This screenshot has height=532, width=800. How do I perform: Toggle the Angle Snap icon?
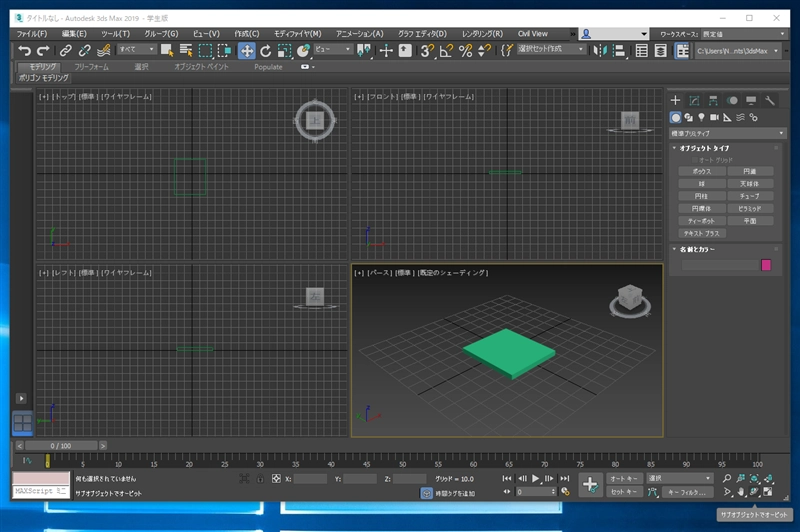point(446,50)
